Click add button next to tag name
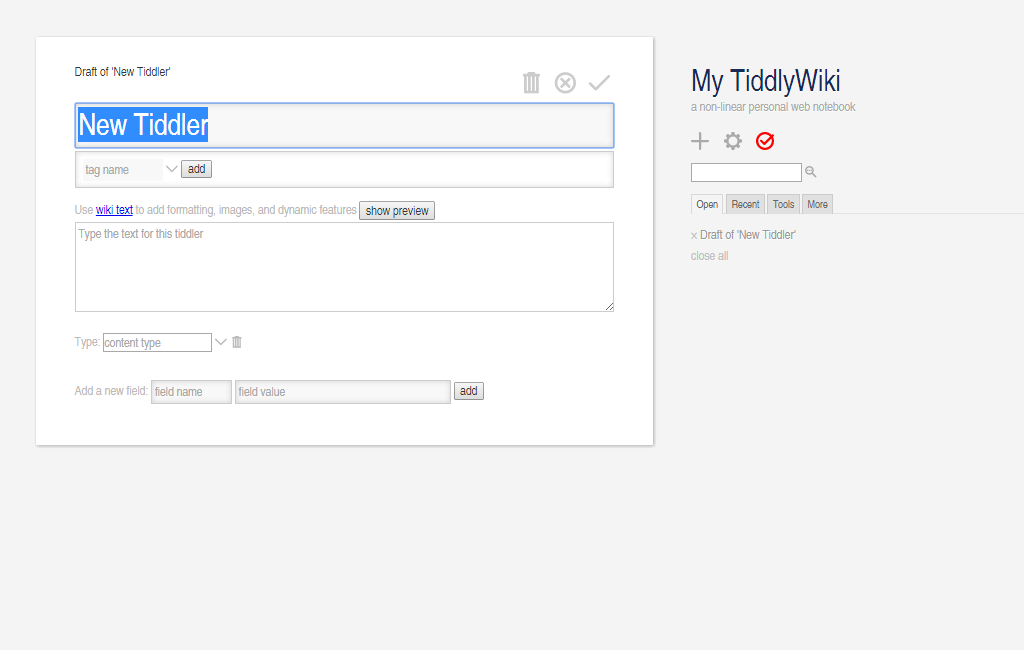The height and width of the screenshot is (650, 1024). pos(197,169)
